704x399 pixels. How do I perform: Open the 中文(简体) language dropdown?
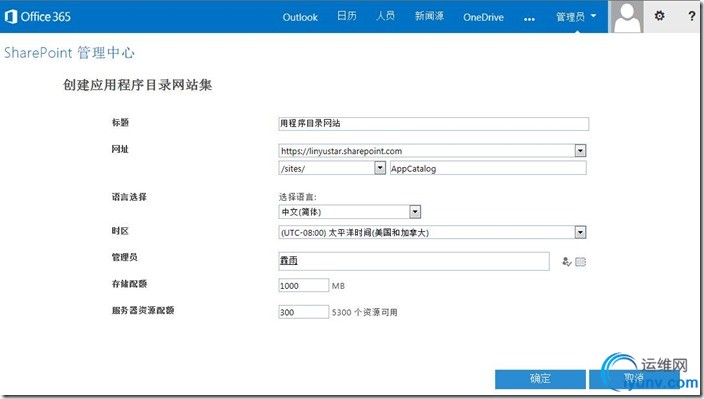click(x=415, y=212)
